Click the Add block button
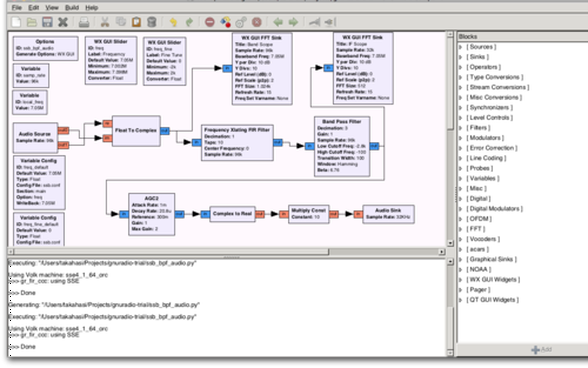588x368 pixels. click(x=542, y=350)
